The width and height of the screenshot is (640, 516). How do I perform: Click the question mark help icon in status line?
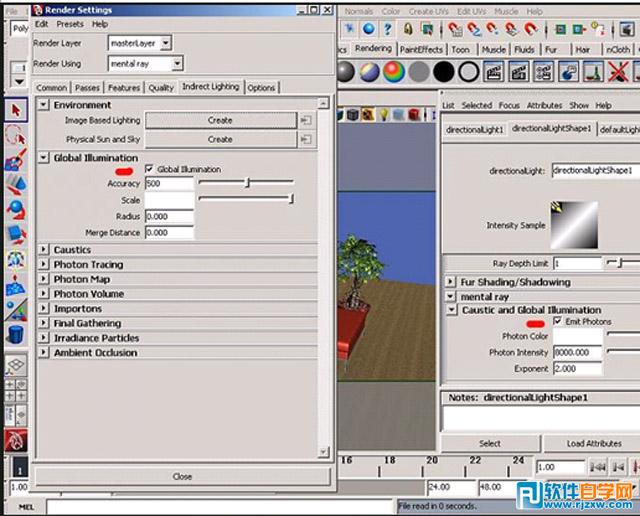[x=388, y=29]
